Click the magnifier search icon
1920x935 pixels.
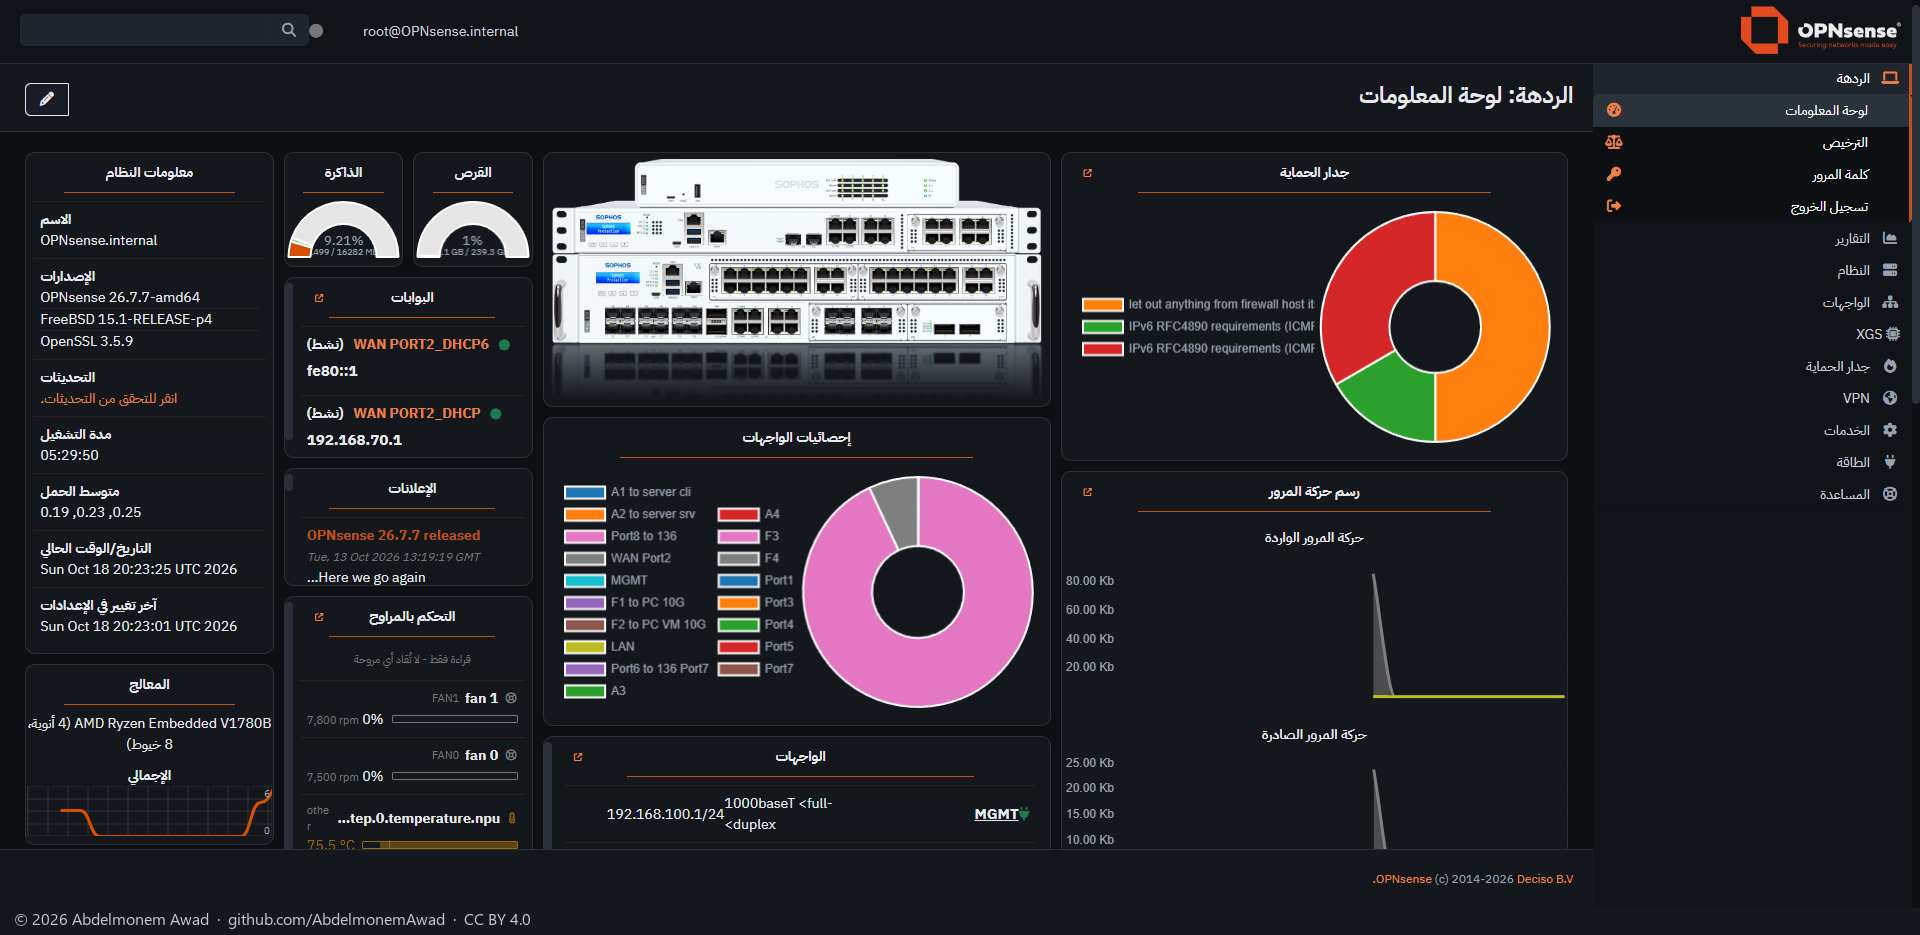[x=289, y=30]
